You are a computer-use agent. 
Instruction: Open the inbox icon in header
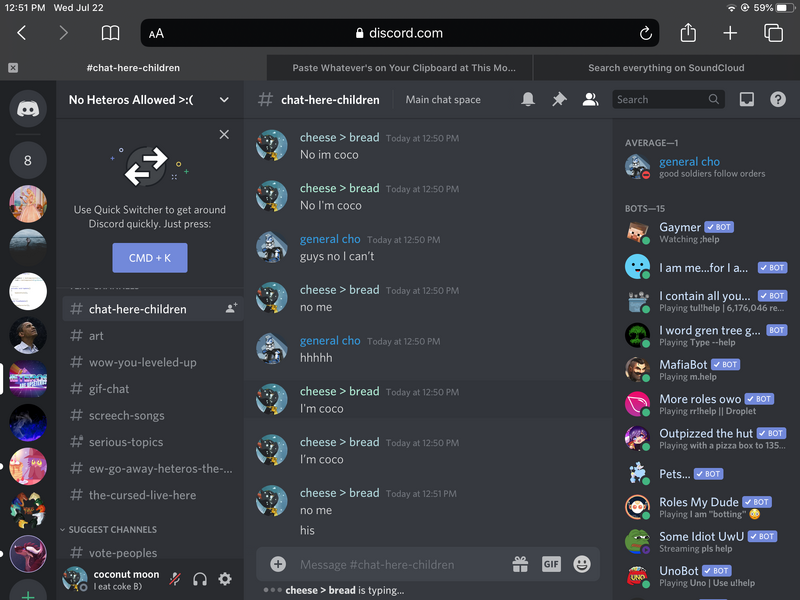click(x=746, y=100)
